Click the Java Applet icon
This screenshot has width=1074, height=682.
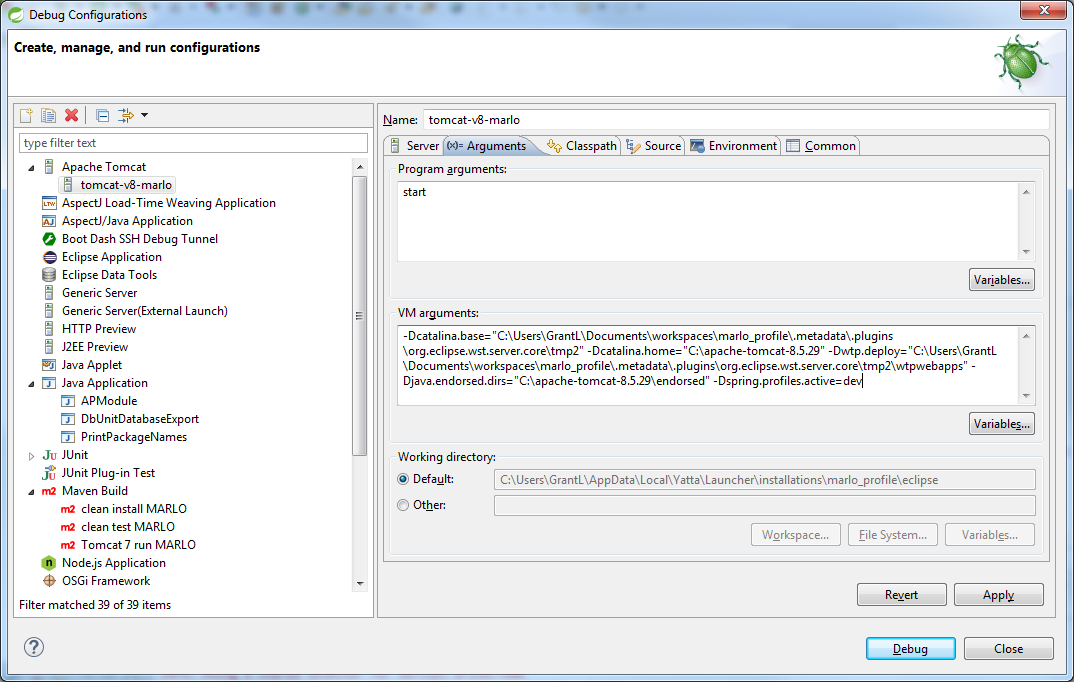coord(49,365)
